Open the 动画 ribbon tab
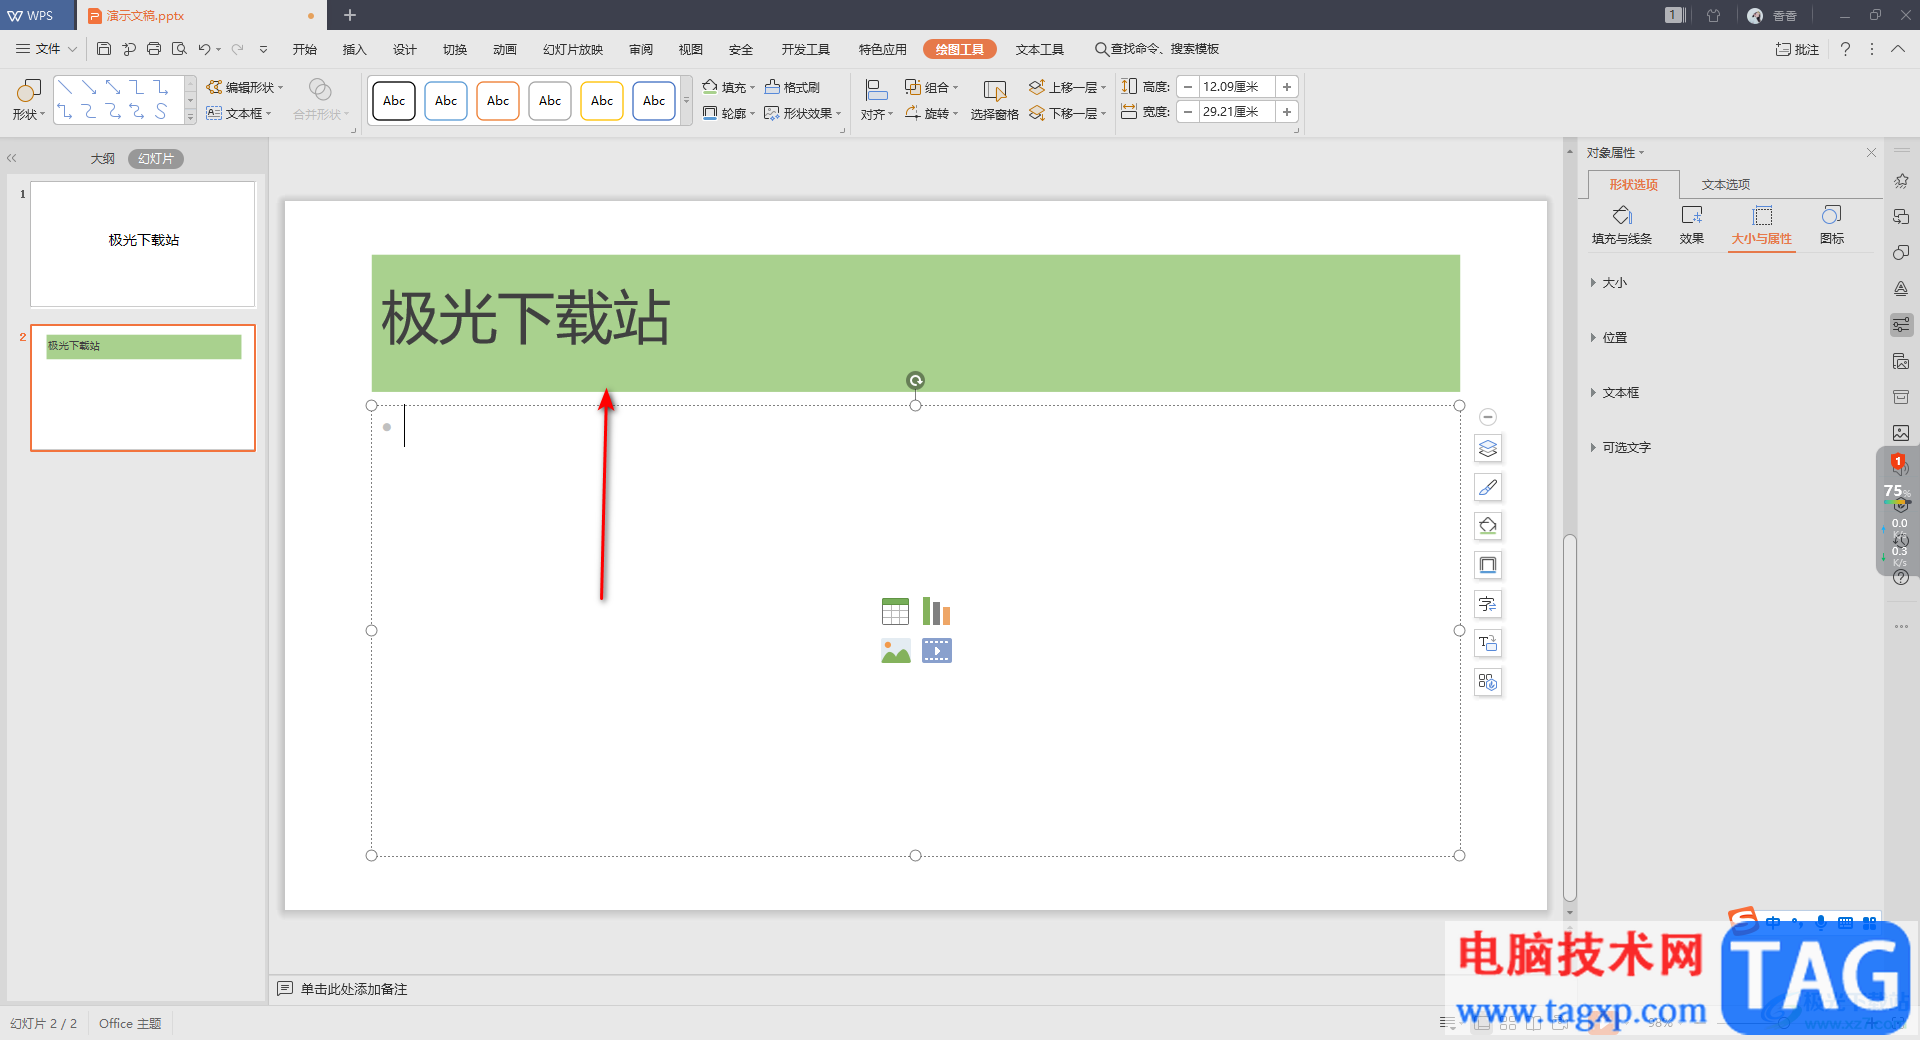This screenshot has height=1040, width=1920. [505, 49]
